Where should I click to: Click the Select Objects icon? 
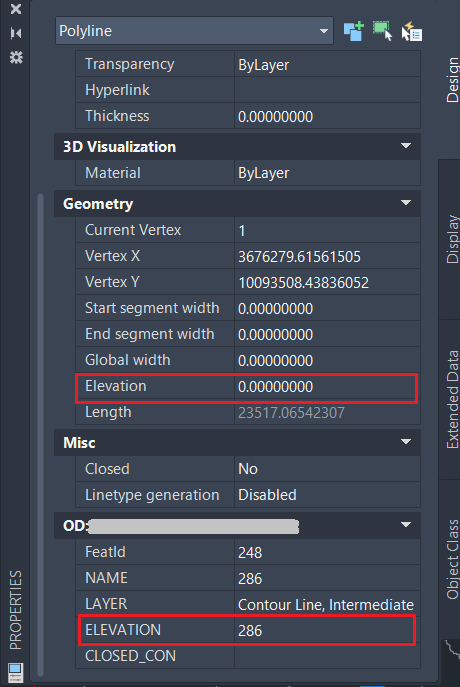(382, 31)
